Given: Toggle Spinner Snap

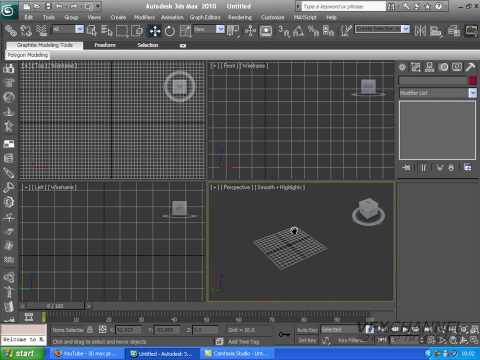Looking at the screenshot, I should pos(328,31).
